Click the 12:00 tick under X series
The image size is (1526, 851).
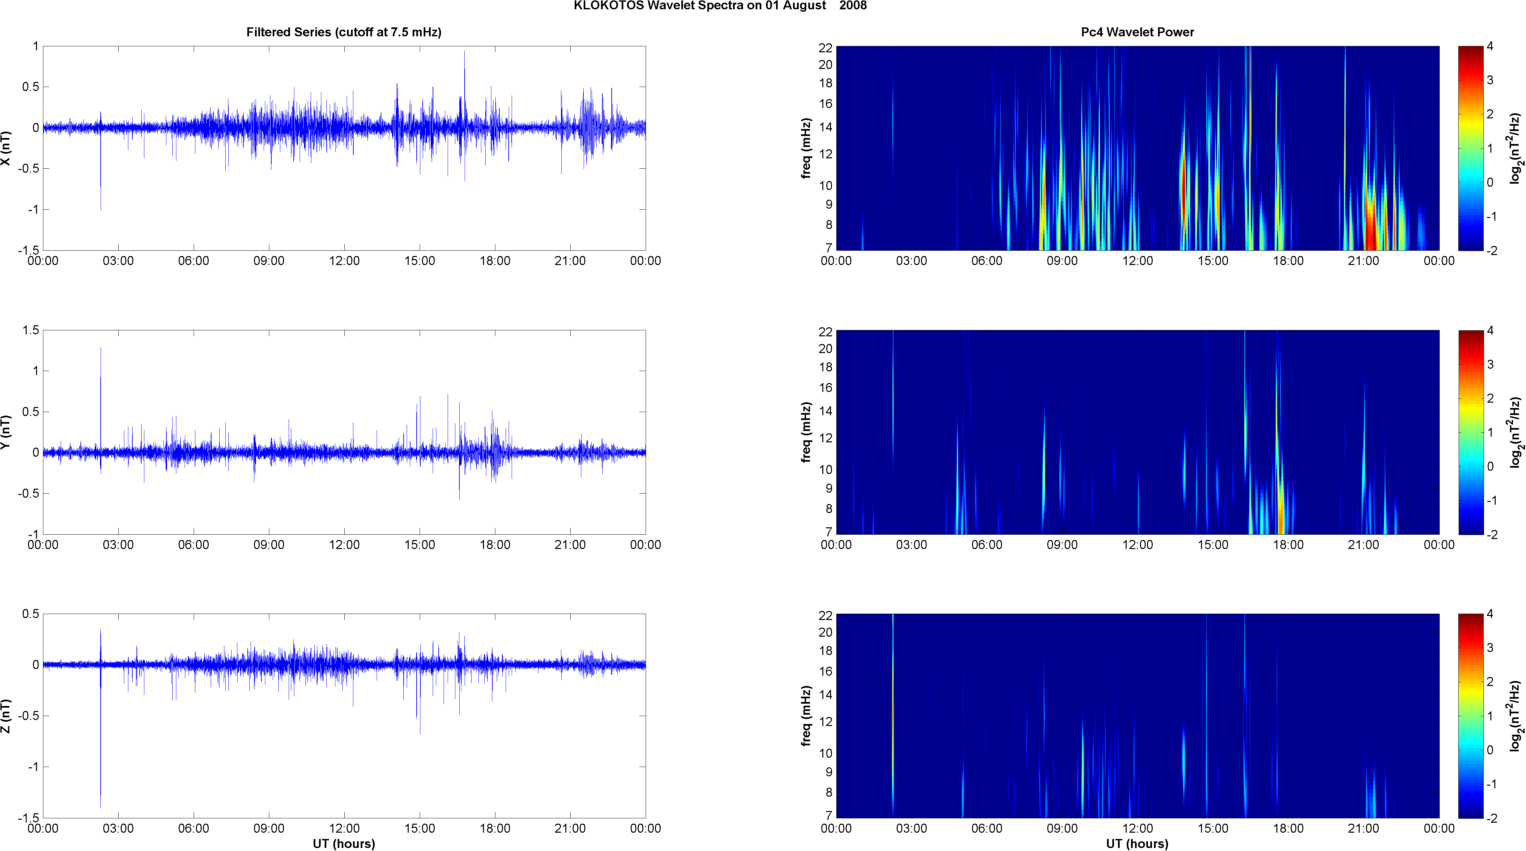(344, 261)
